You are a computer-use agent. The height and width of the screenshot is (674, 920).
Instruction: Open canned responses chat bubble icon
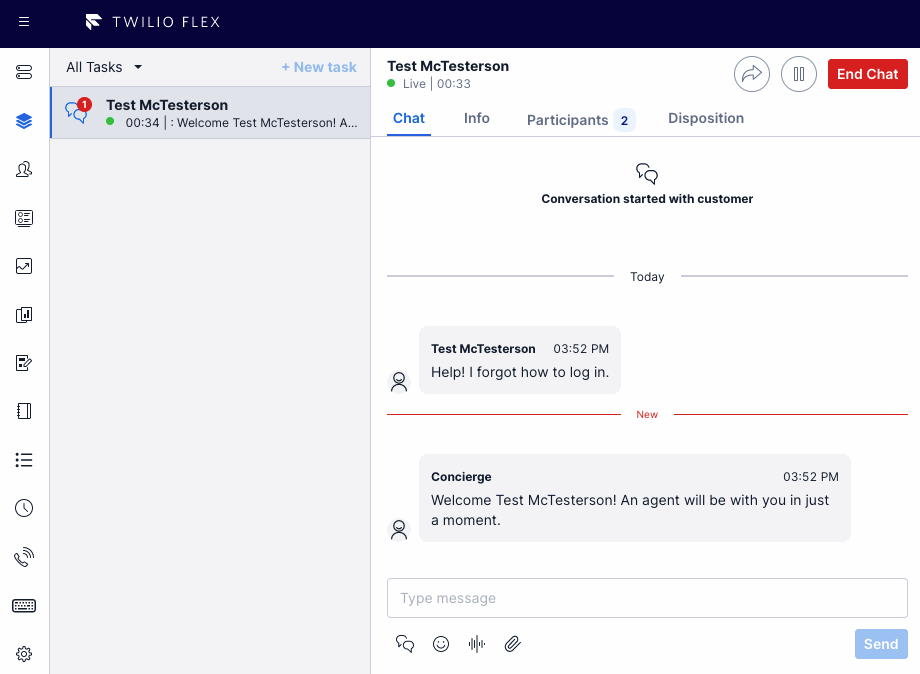(405, 644)
